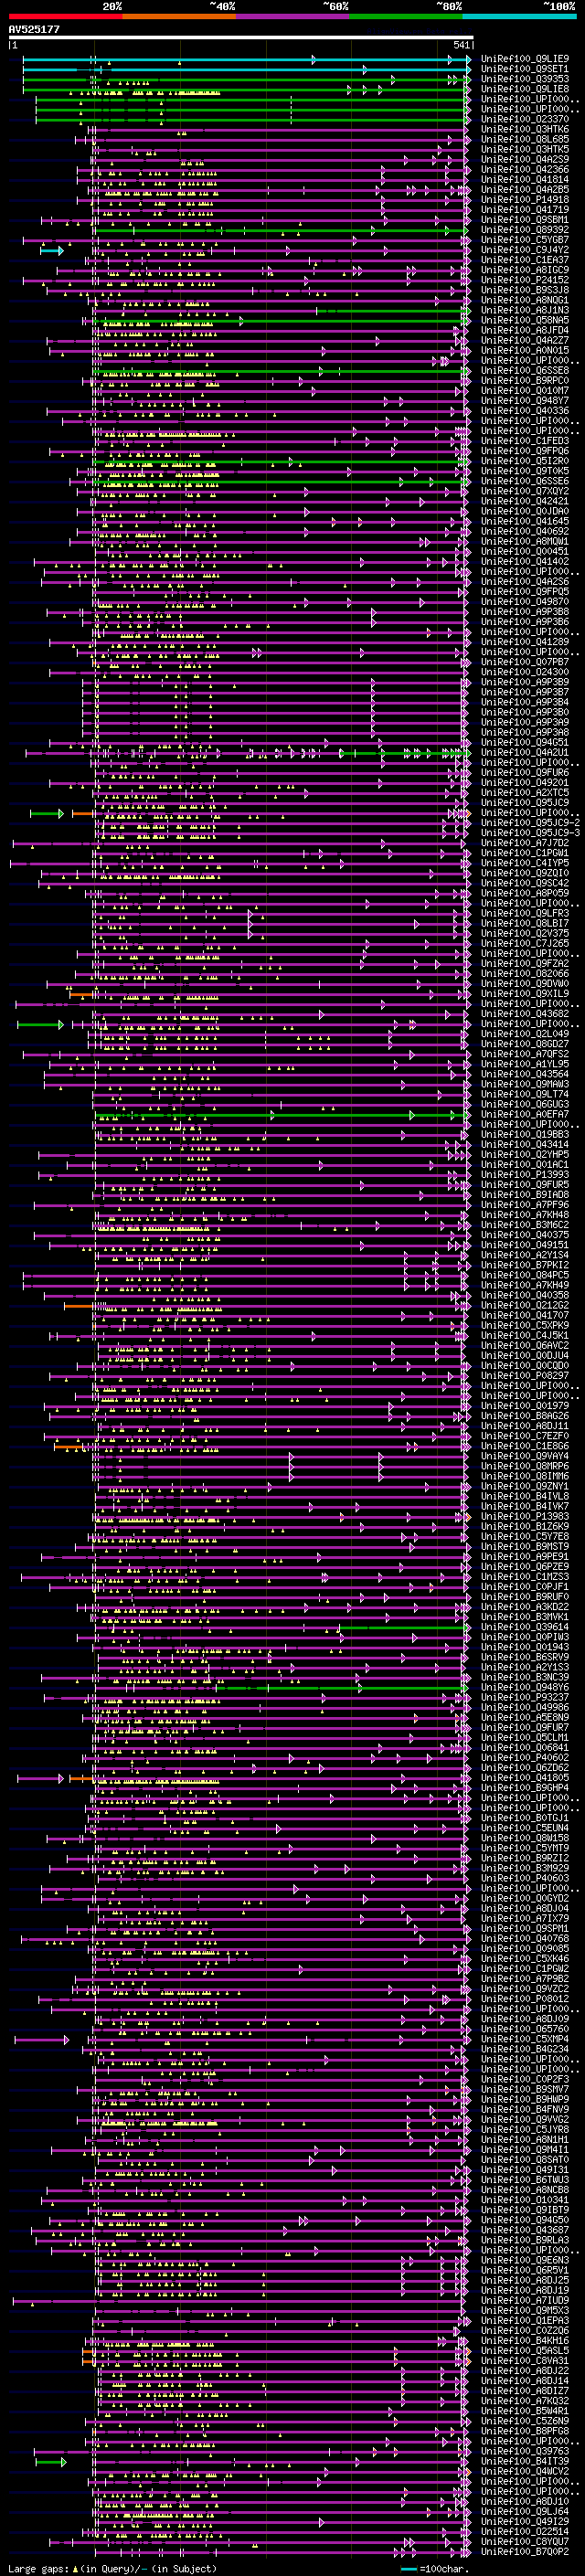This screenshot has height=2576, width=585.
Task: Select hit label UniRef100_Q5I2R0
Action: [525, 461]
